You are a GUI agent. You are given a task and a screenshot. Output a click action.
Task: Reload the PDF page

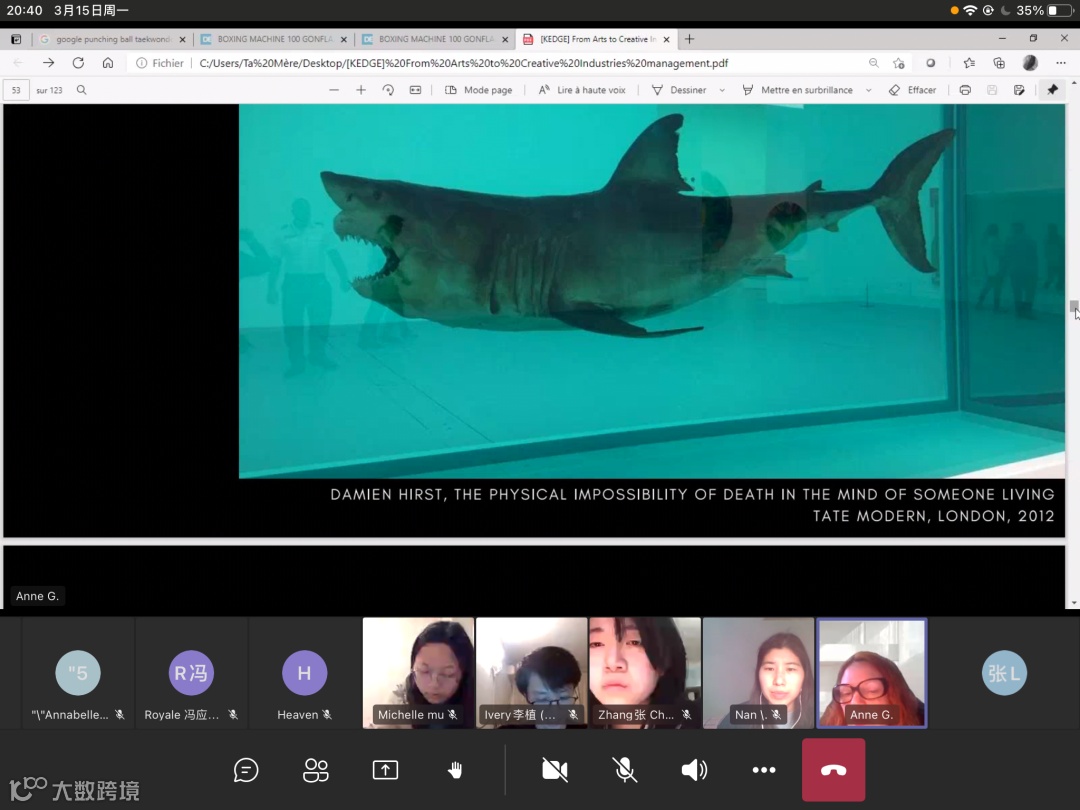[78, 63]
